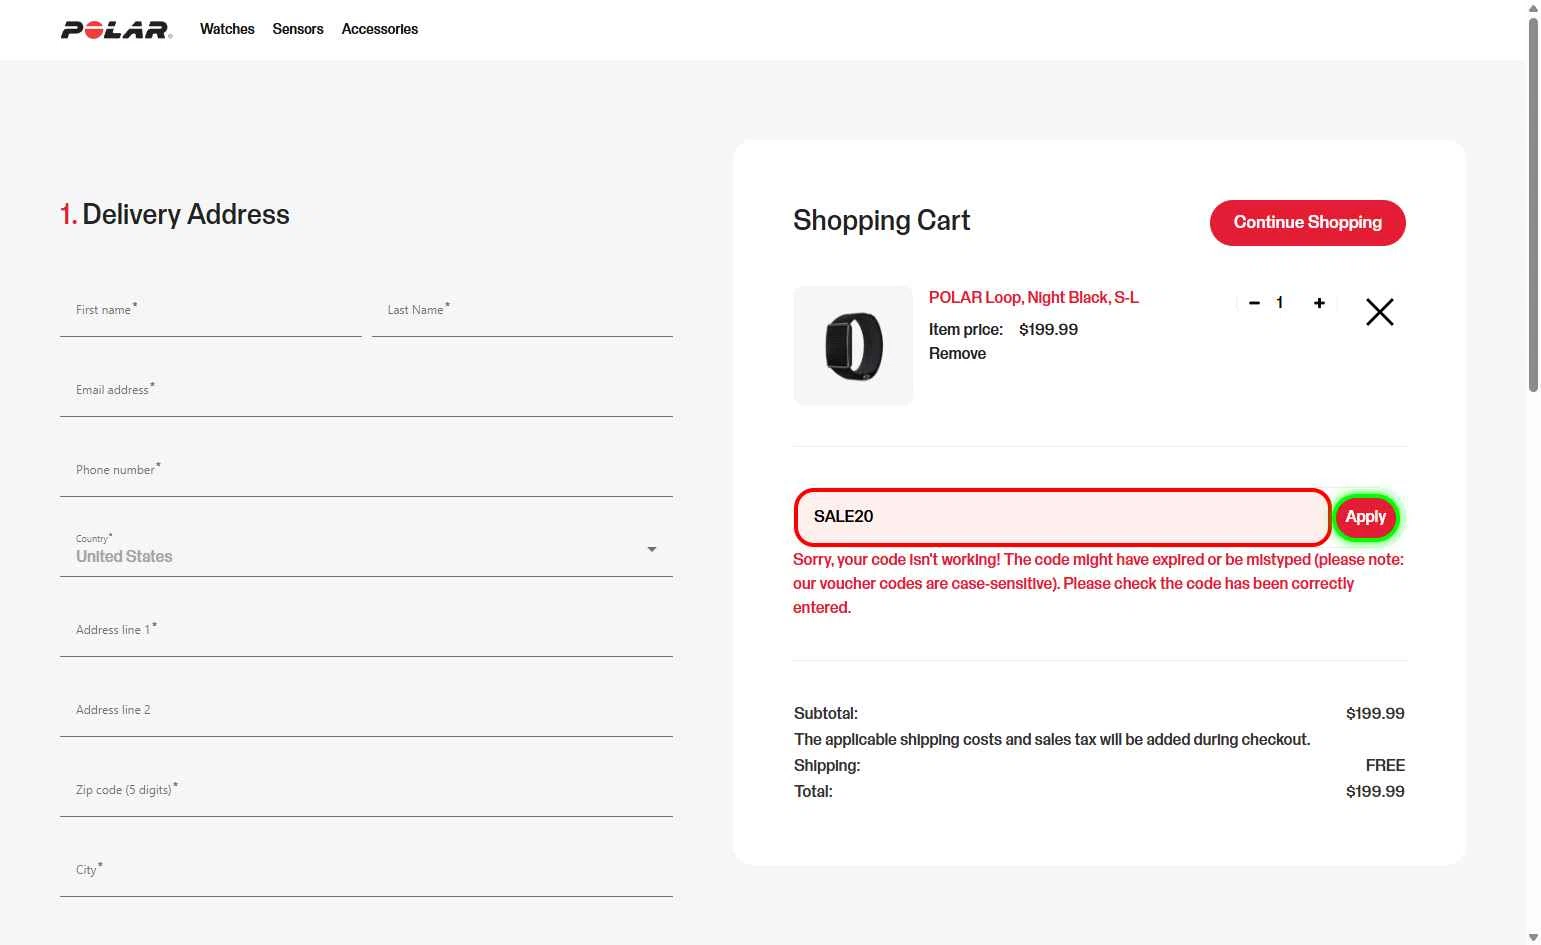Viewport: 1541px width, 945px height.
Task: Click the Delivery Address heading
Action: [x=175, y=215]
